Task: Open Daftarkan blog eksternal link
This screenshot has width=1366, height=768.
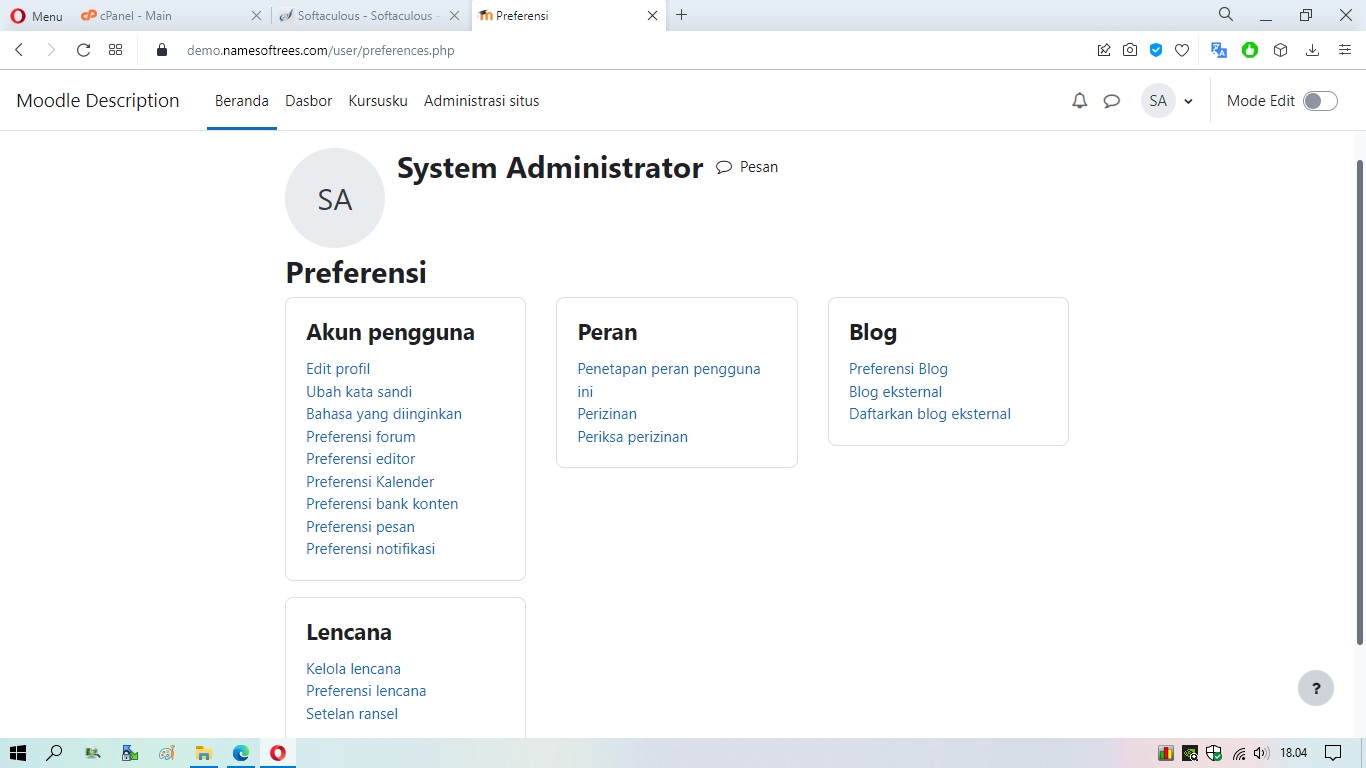Action: coord(930,414)
